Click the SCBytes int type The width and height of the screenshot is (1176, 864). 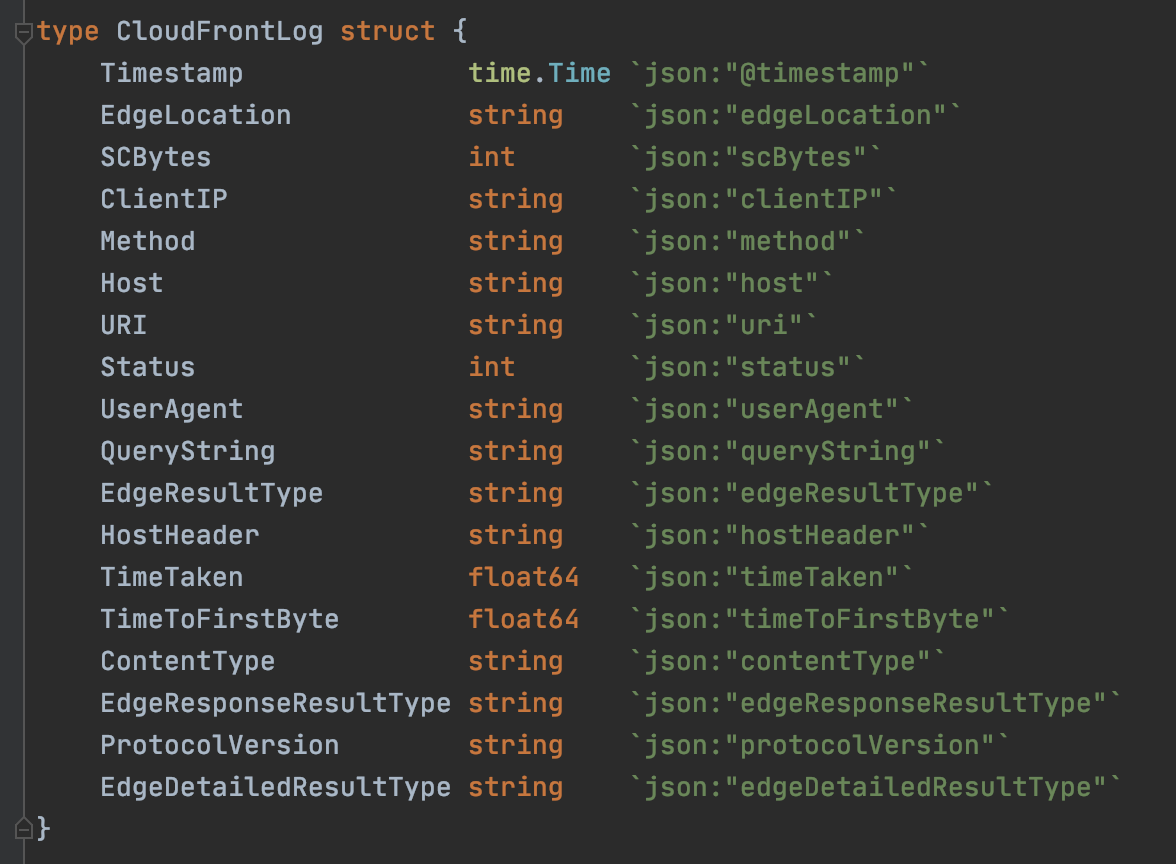coord(492,158)
